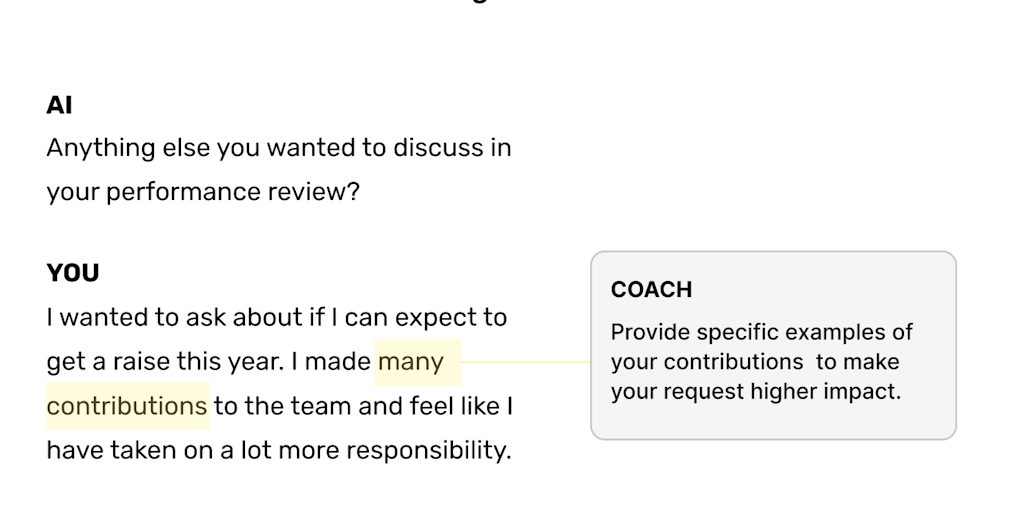The height and width of the screenshot is (512, 1024).
Task: Select the highlighted word "many"
Action: [410, 361]
